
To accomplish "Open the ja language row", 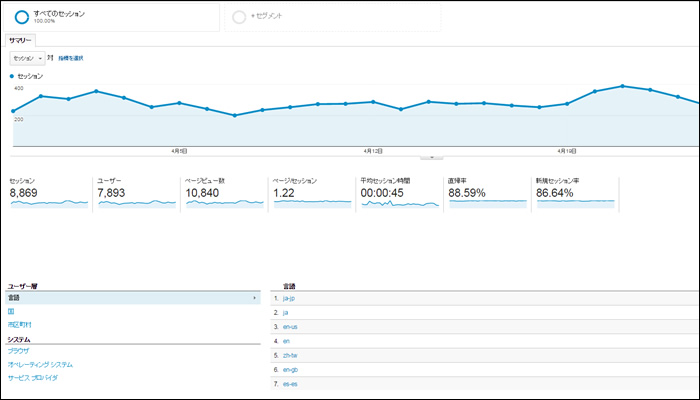I will pyautogui.click(x=285, y=312).
